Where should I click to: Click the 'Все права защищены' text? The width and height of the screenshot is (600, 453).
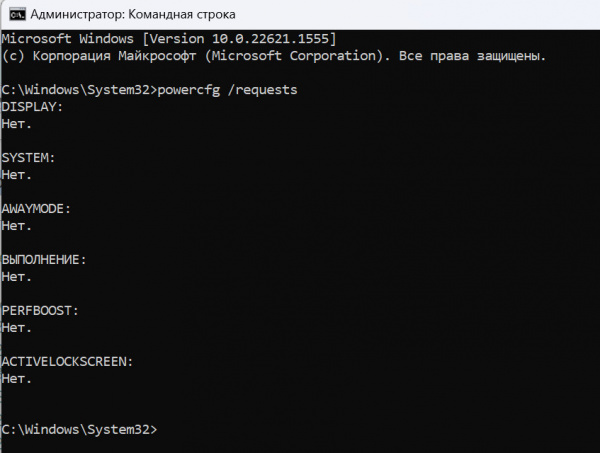pos(472,56)
